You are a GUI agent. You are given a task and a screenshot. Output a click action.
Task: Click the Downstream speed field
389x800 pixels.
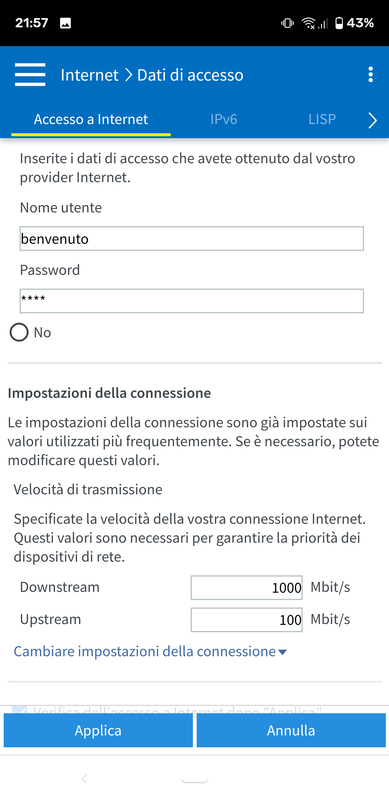point(247,588)
